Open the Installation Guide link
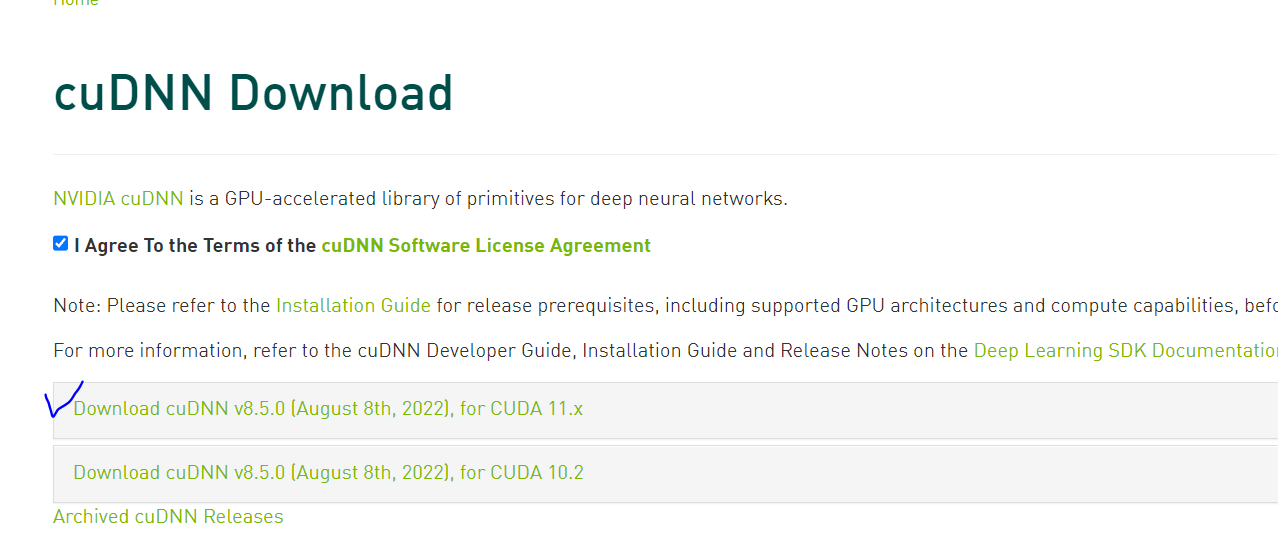The height and width of the screenshot is (557, 1278). coord(354,305)
